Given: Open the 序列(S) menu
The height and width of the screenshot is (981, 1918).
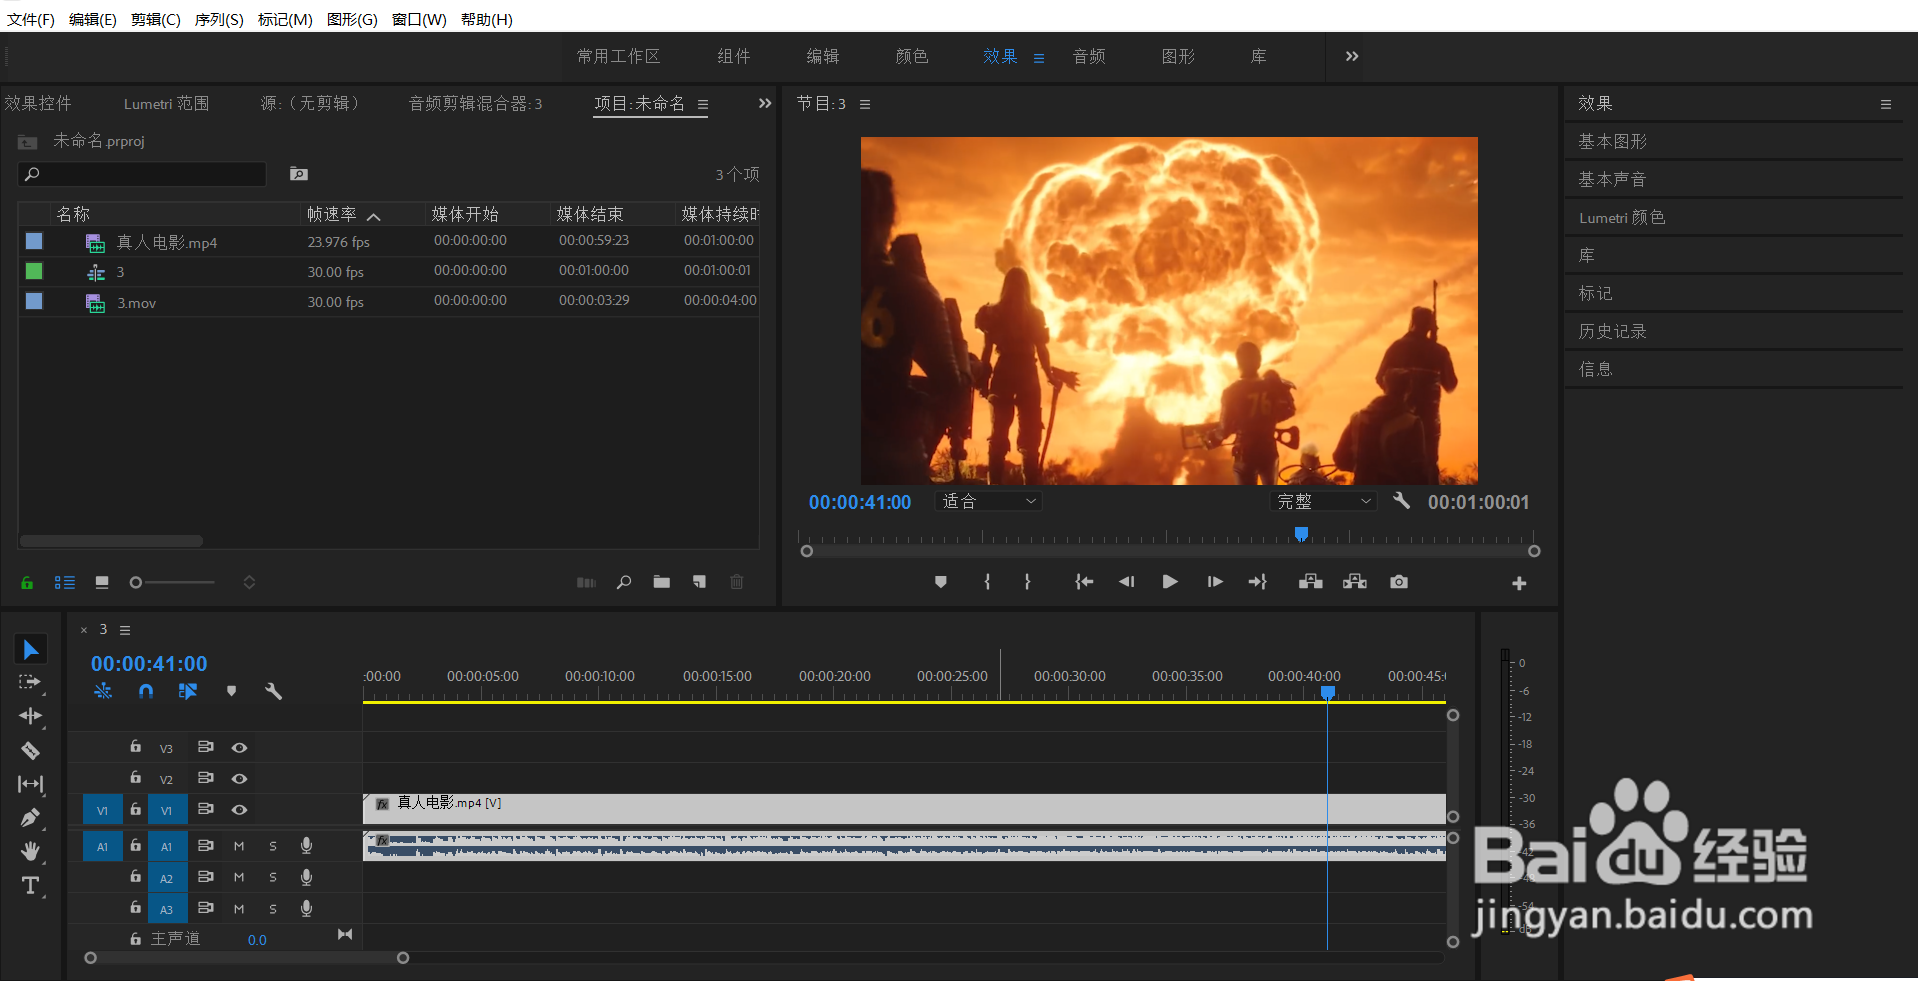Looking at the screenshot, I should coord(219,19).
